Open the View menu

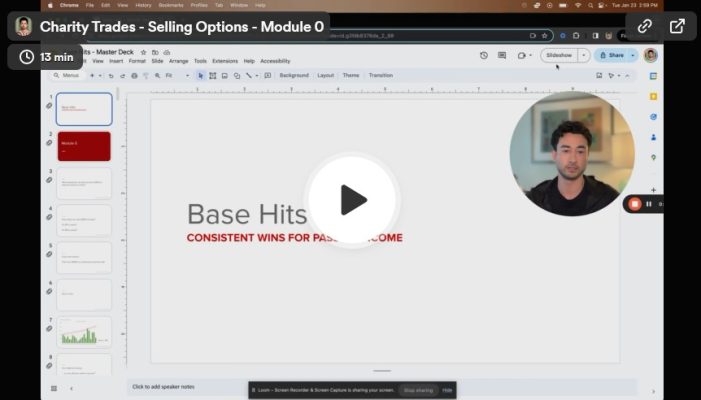98,61
